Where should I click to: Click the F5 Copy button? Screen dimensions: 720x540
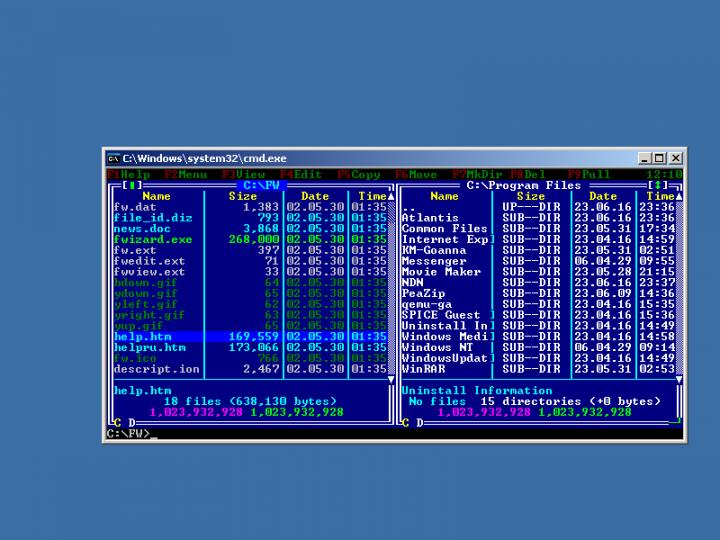point(359,174)
